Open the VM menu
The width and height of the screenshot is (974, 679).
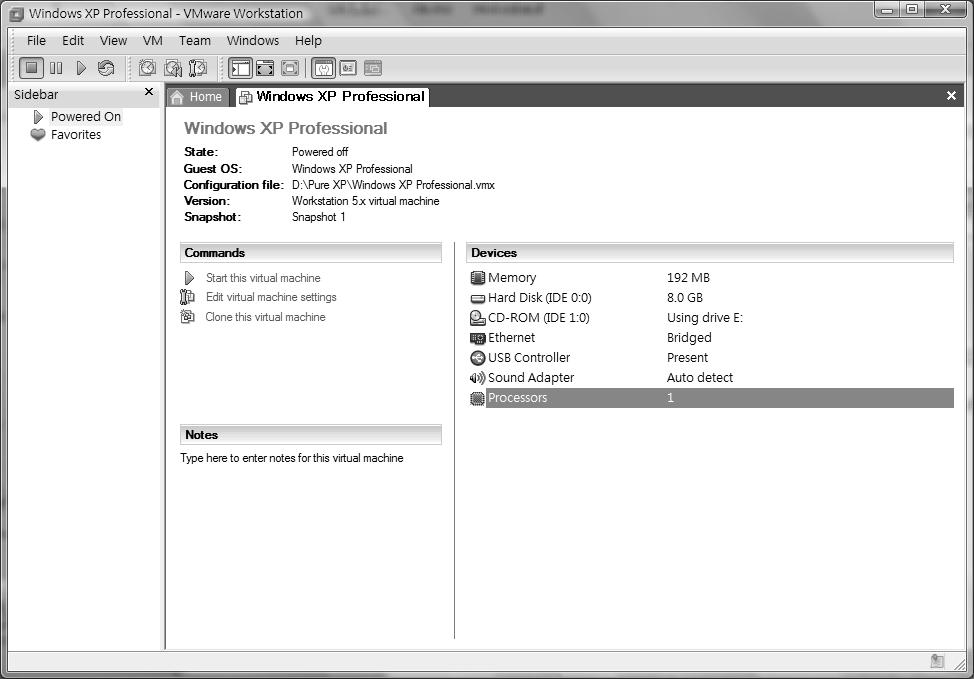[x=153, y=40]
